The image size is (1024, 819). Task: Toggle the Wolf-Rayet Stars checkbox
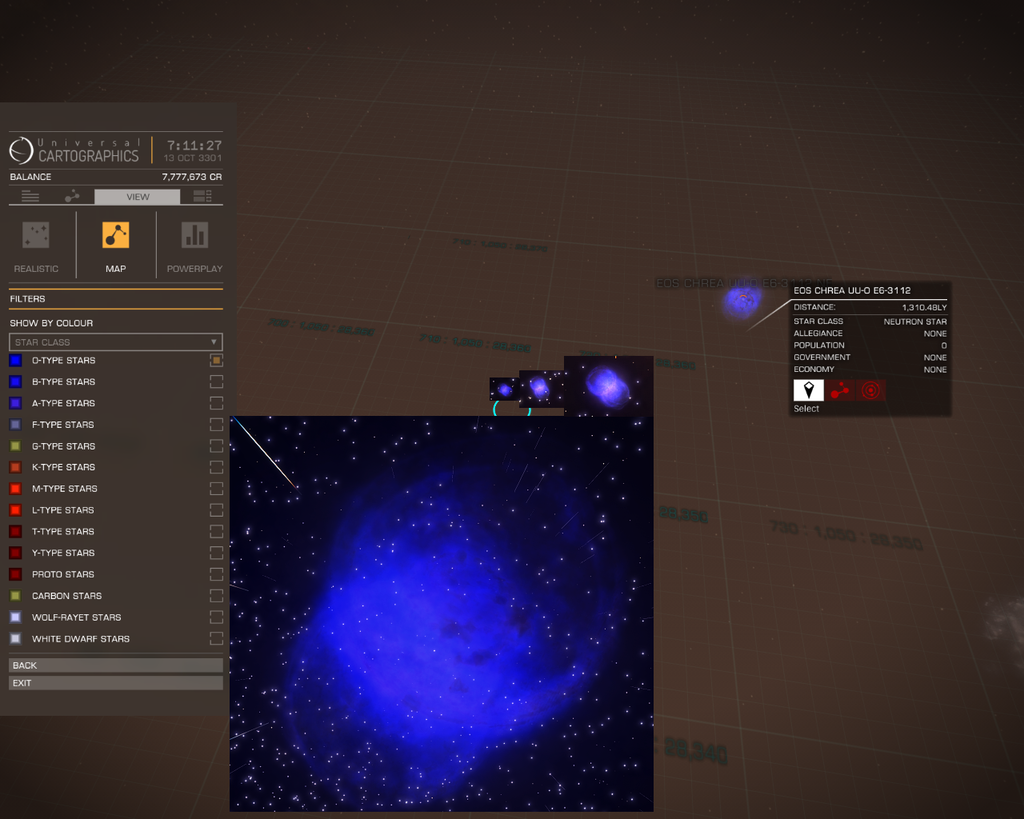tap(216, 617)
